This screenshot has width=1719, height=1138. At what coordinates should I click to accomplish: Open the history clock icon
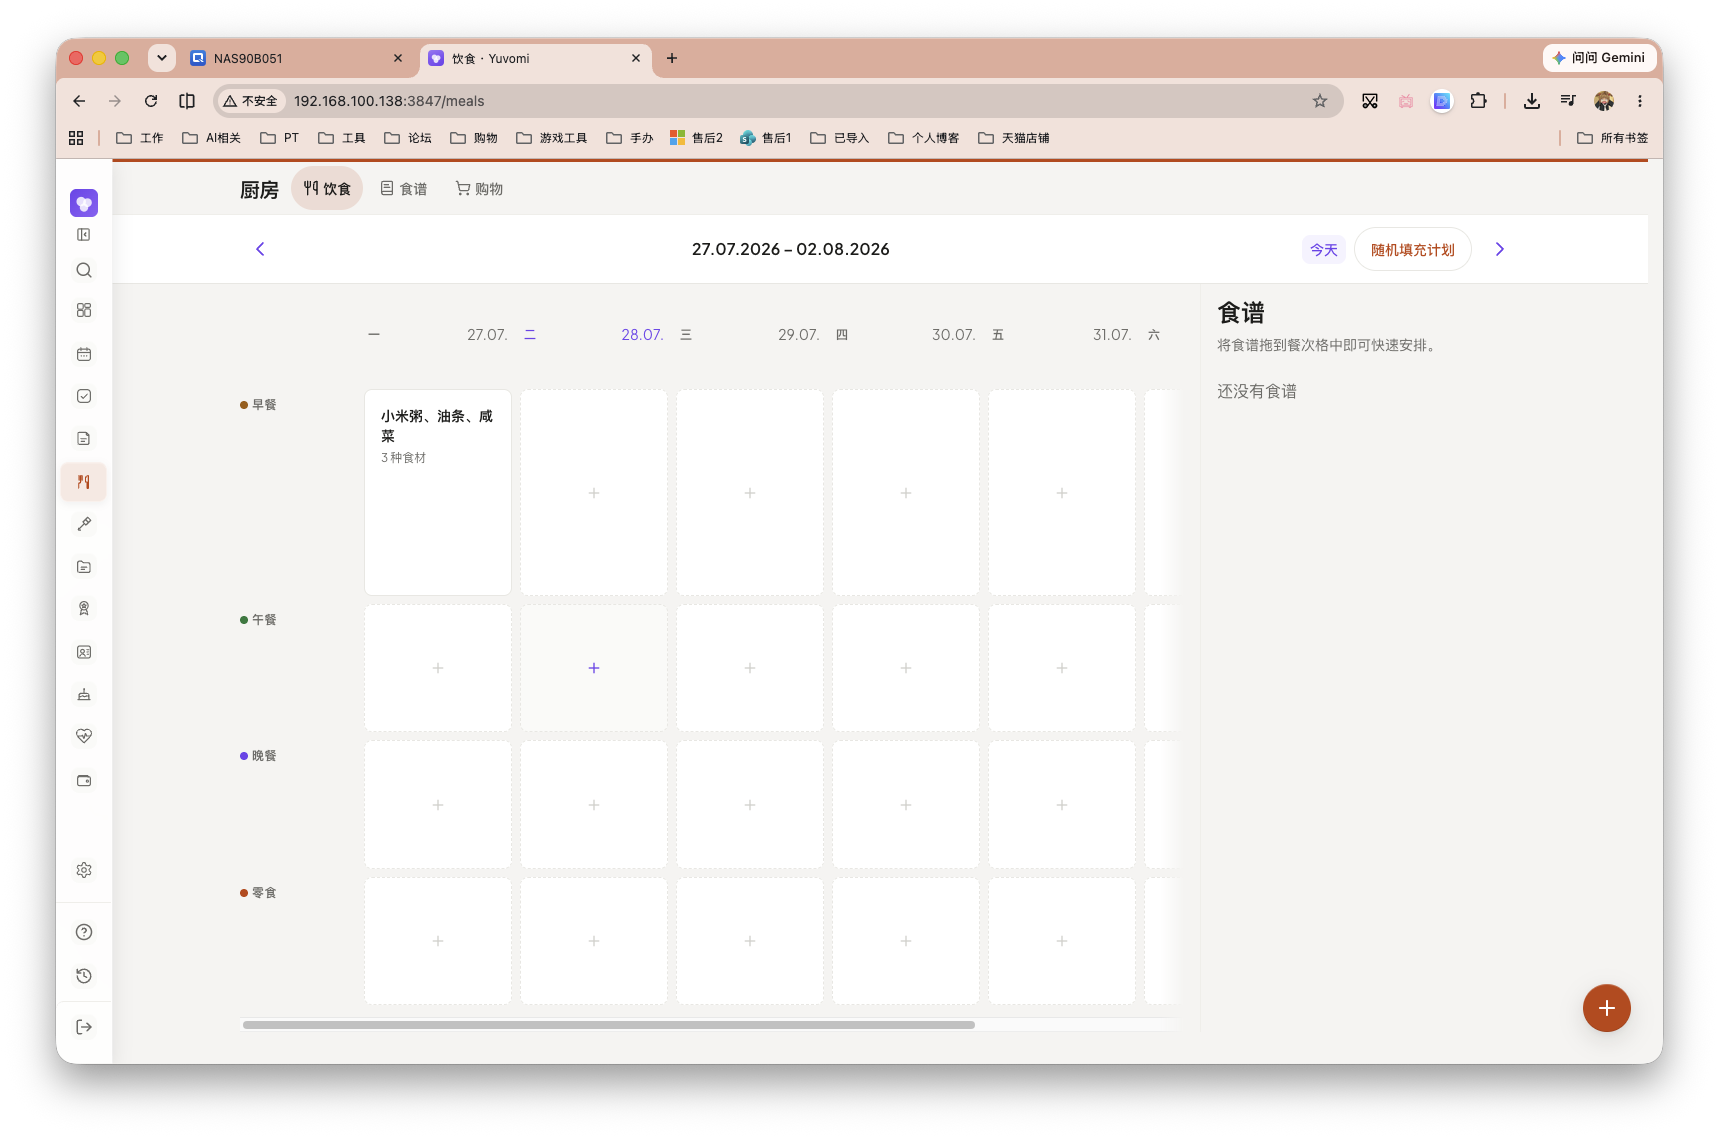84,976
